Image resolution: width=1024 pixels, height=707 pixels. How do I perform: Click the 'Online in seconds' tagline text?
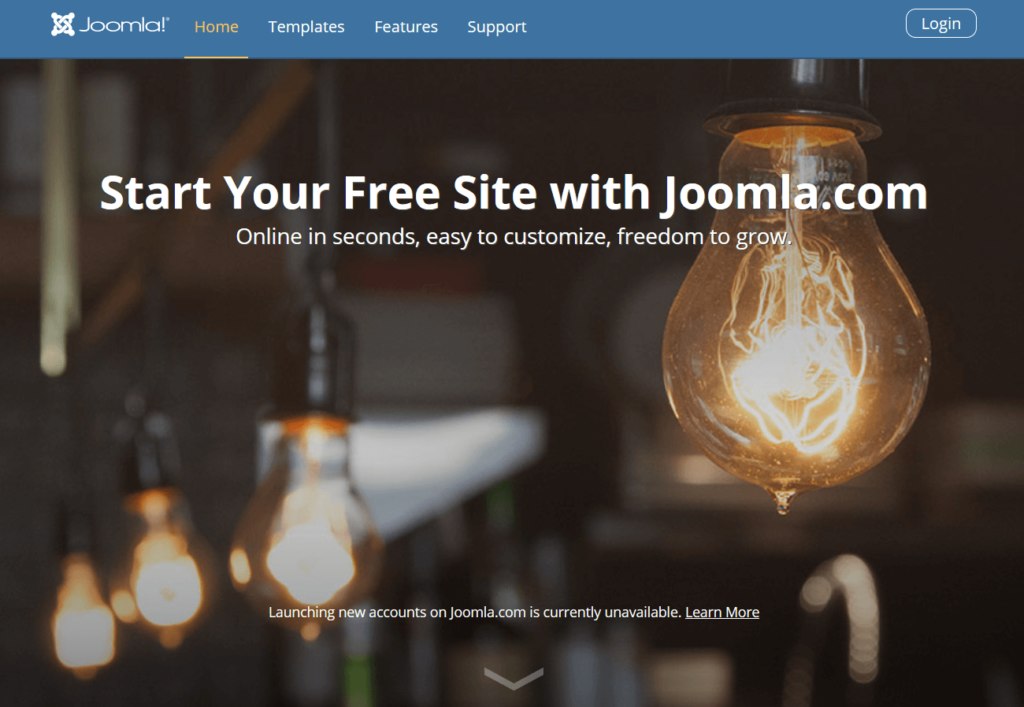[513, 236]
